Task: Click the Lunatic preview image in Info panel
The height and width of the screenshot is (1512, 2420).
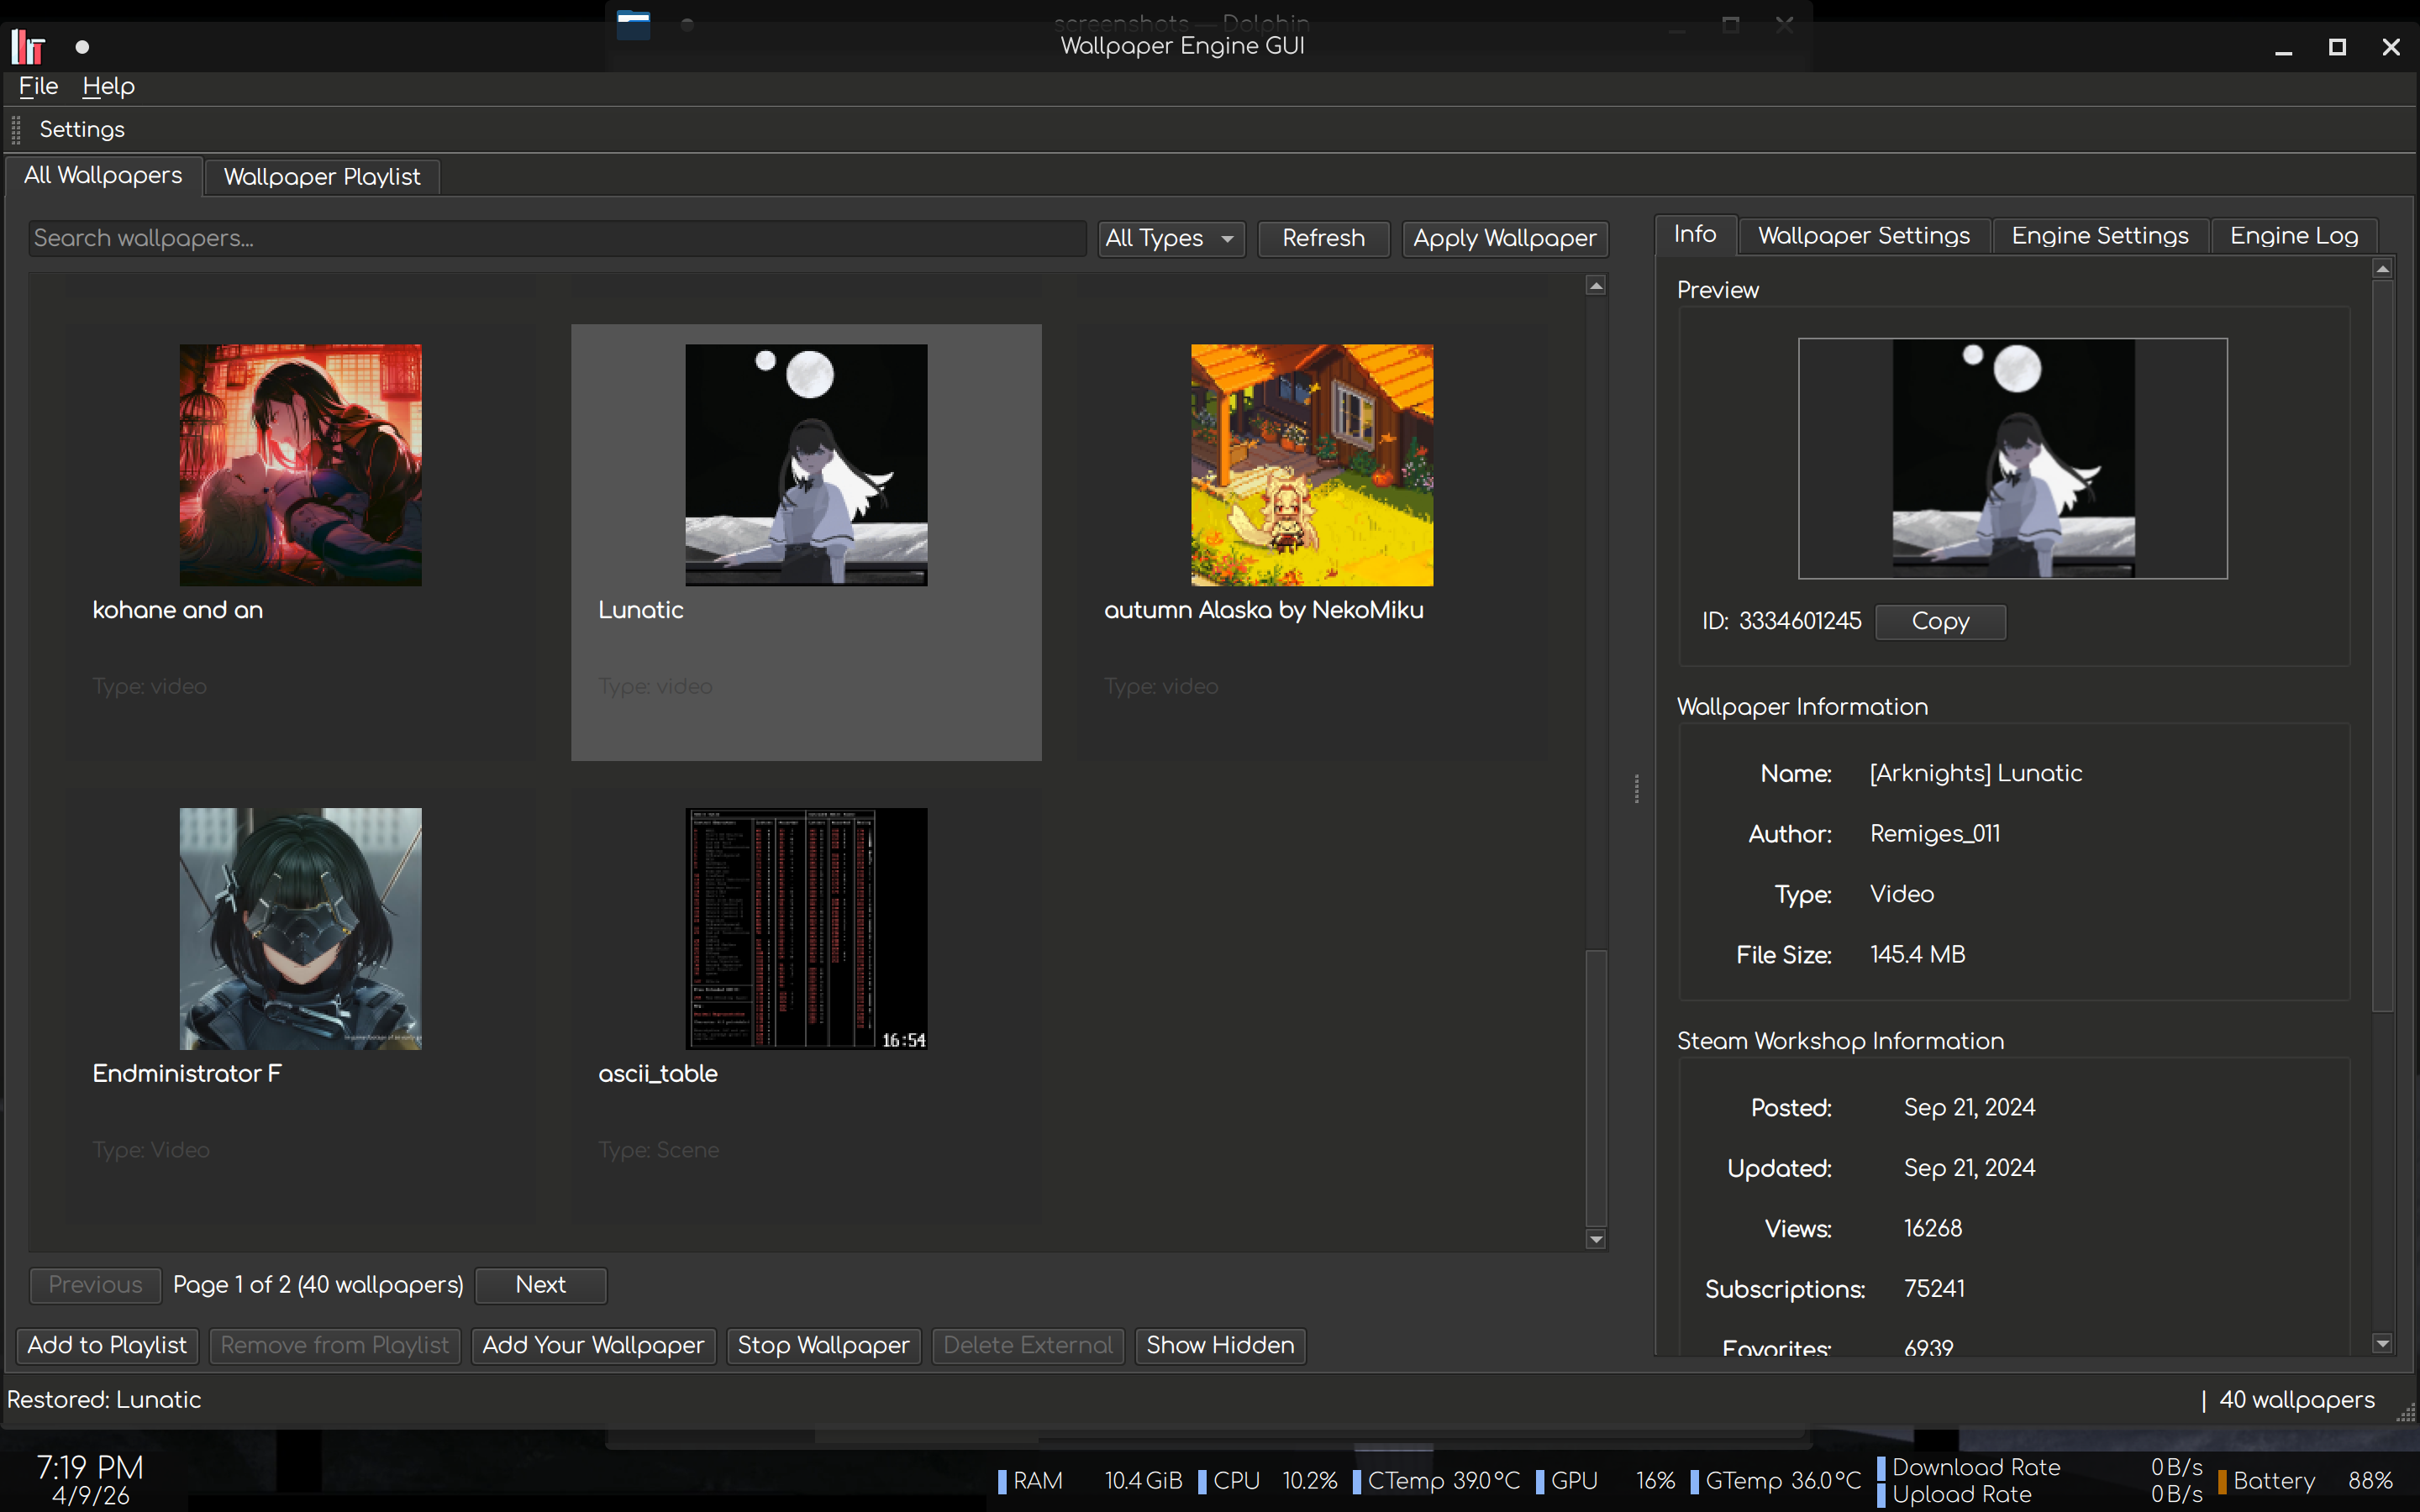Action: [x=2013, y=458]
